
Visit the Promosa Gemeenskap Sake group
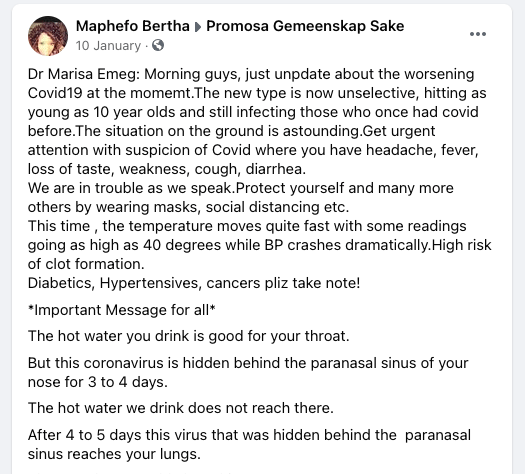pos(305,26)
